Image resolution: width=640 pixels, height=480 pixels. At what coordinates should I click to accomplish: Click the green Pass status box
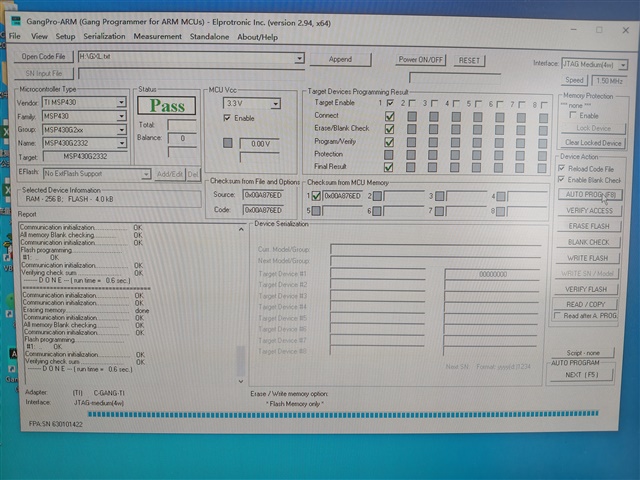(x=167, y=106)
